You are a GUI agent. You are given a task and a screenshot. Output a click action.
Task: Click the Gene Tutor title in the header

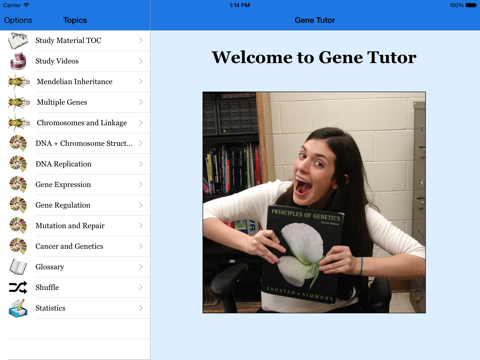click(315, 20)
